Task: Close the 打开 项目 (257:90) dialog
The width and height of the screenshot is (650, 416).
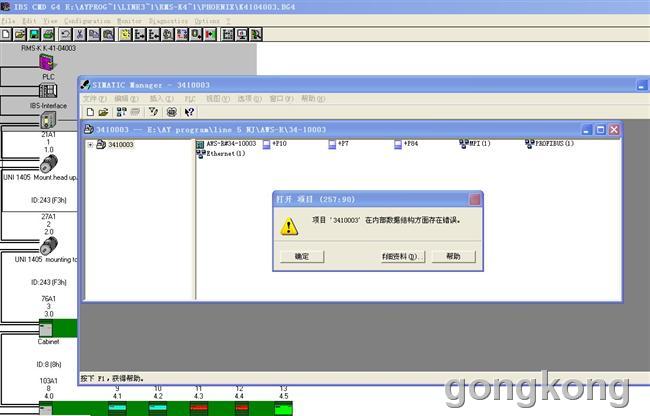Action: tap(475, 200)
